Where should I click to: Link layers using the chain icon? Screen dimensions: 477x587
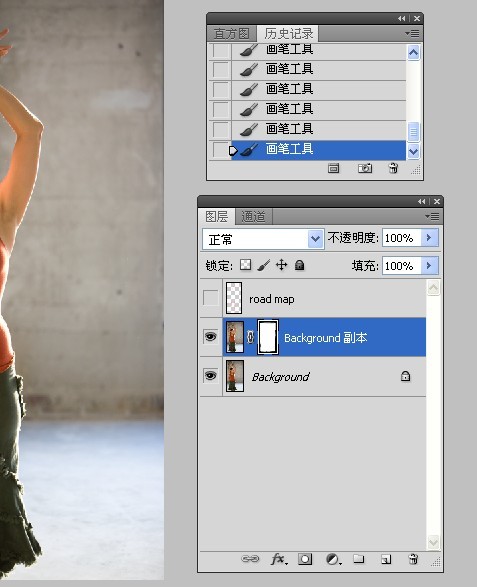250,559
